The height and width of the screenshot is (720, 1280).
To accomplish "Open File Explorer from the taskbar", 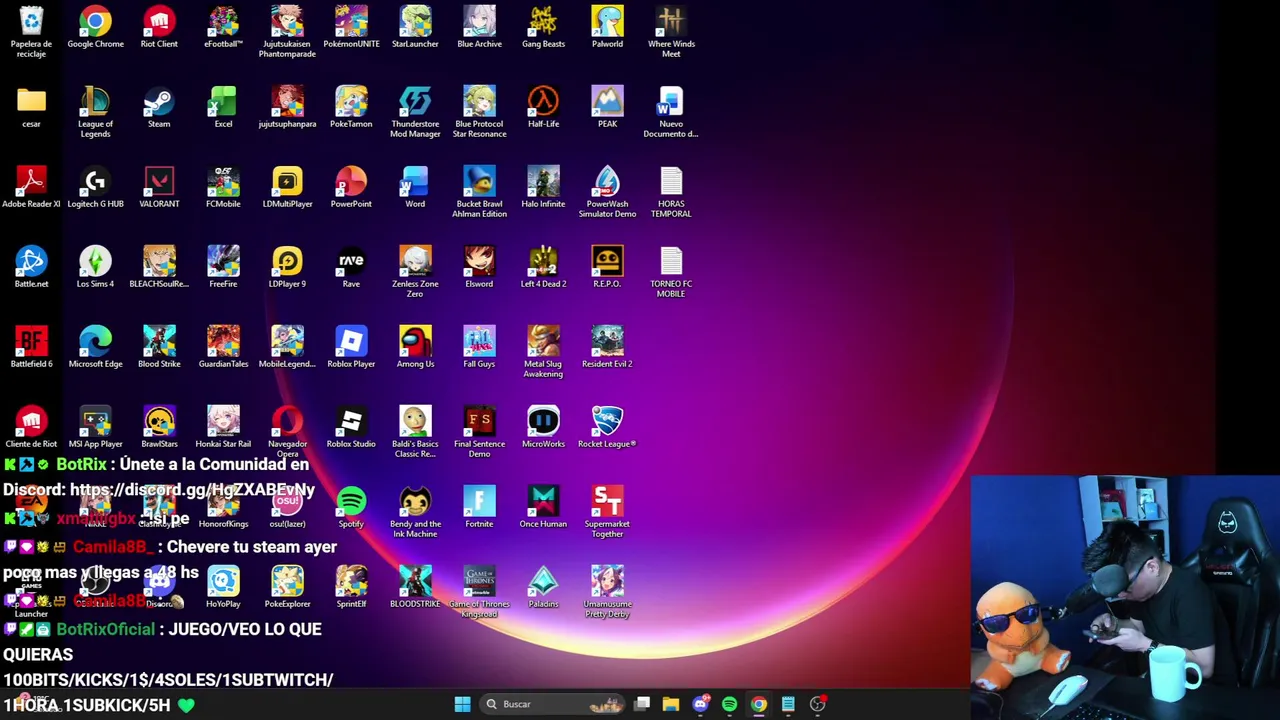I will 671,704.
